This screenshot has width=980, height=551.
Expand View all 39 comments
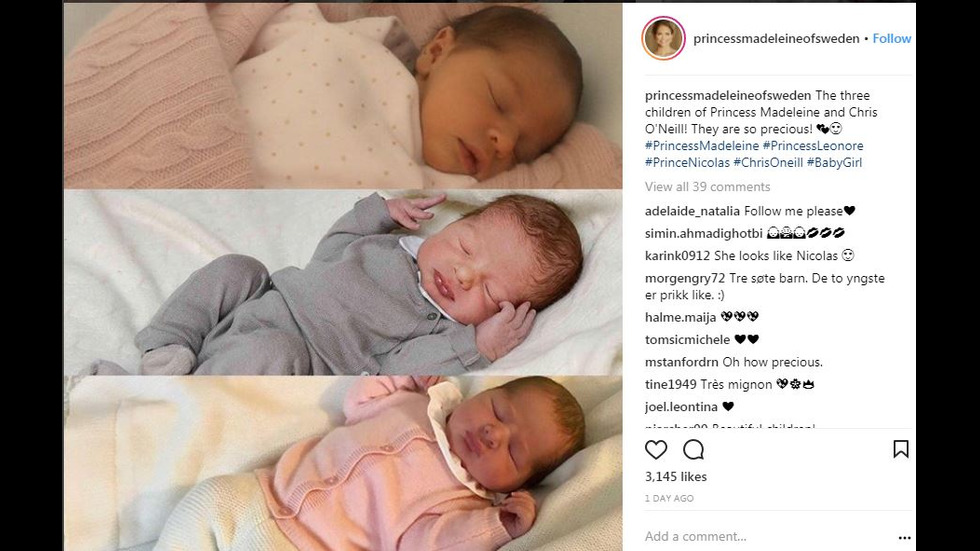click(x=708, y=187)
